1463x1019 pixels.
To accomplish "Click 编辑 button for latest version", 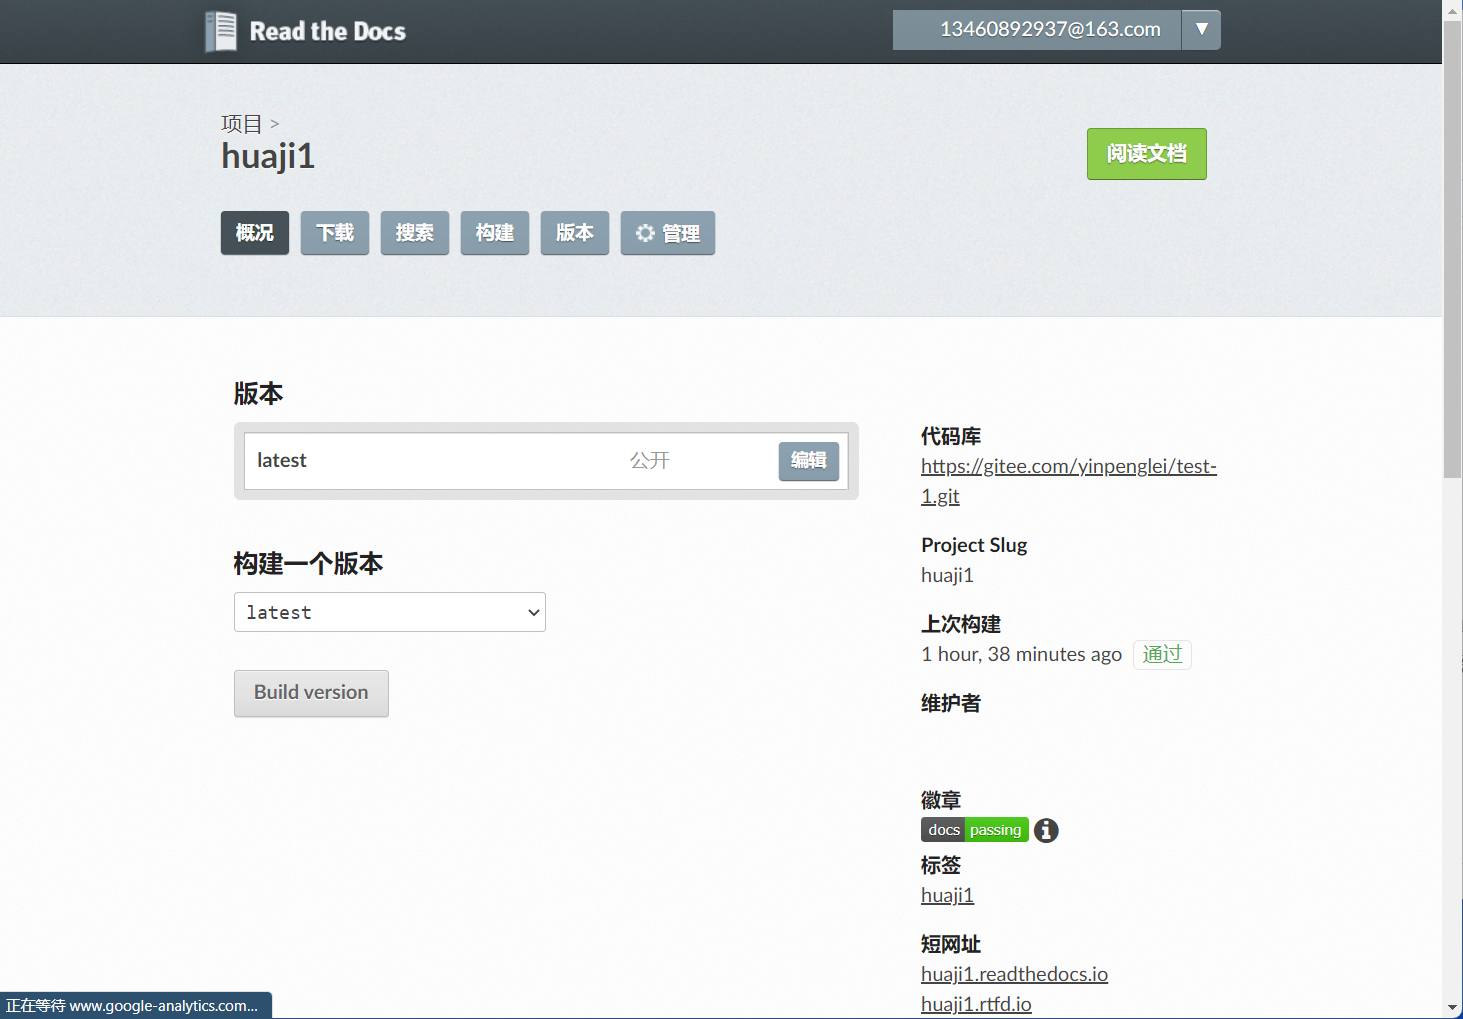I will click(809, 461).
